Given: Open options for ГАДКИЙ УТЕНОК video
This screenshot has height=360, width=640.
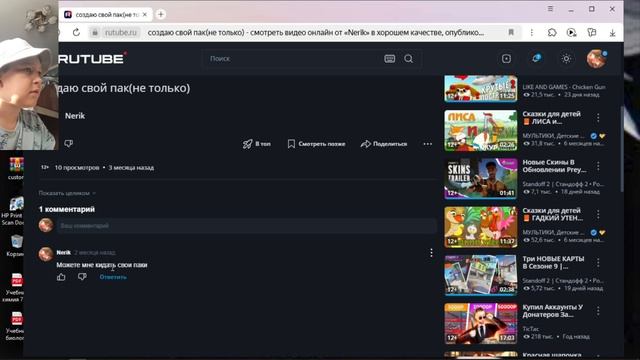Looking at the screenshot, I should [598, 214].
